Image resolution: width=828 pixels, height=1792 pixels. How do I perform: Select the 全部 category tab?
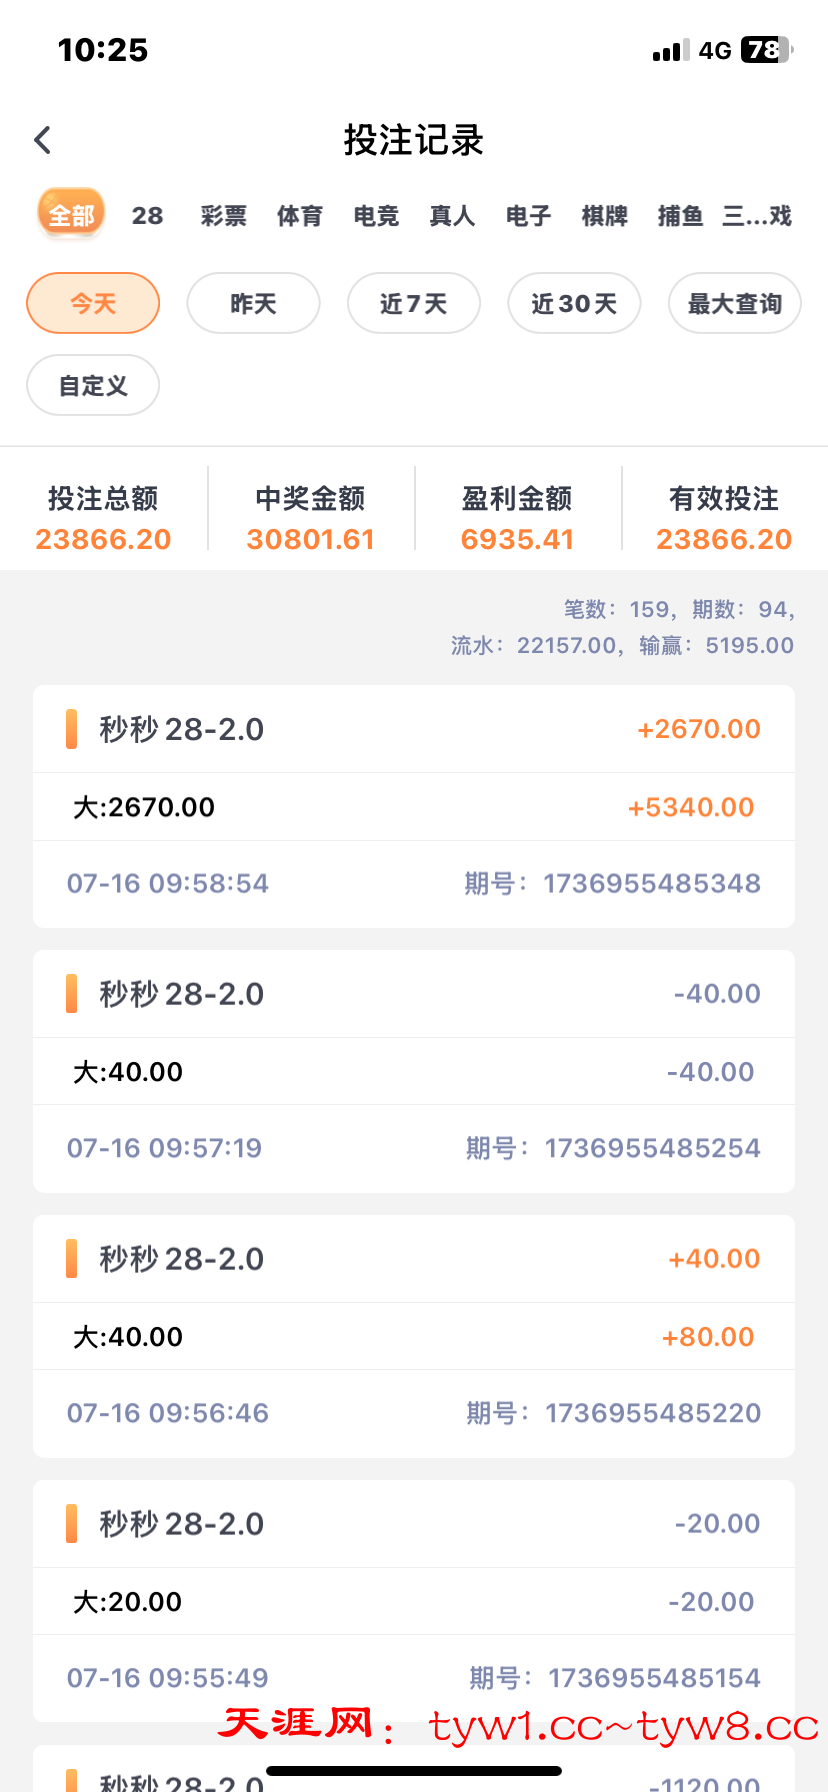71,215
